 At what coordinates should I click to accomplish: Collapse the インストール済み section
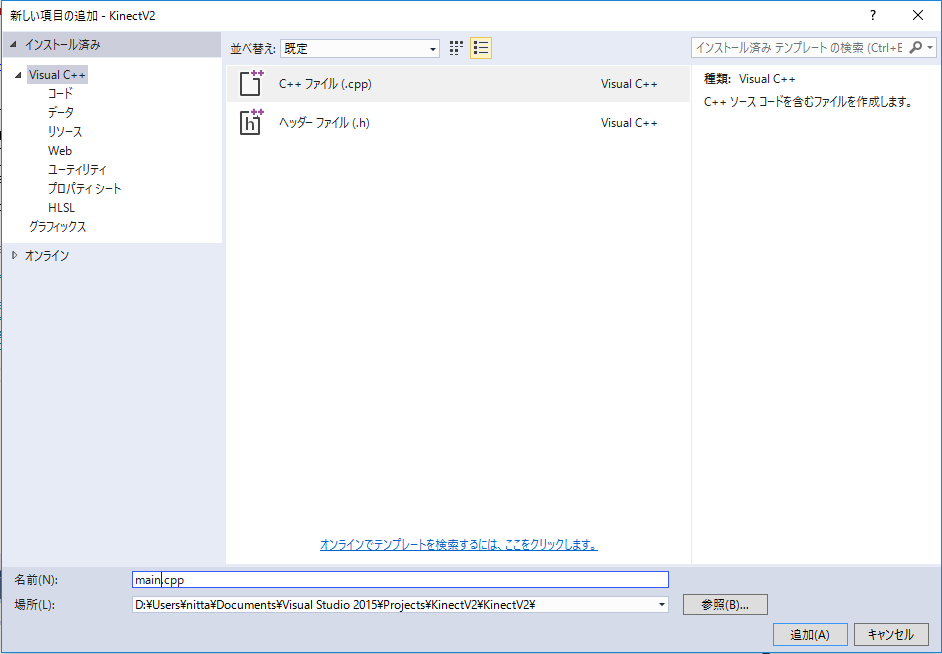13,45
